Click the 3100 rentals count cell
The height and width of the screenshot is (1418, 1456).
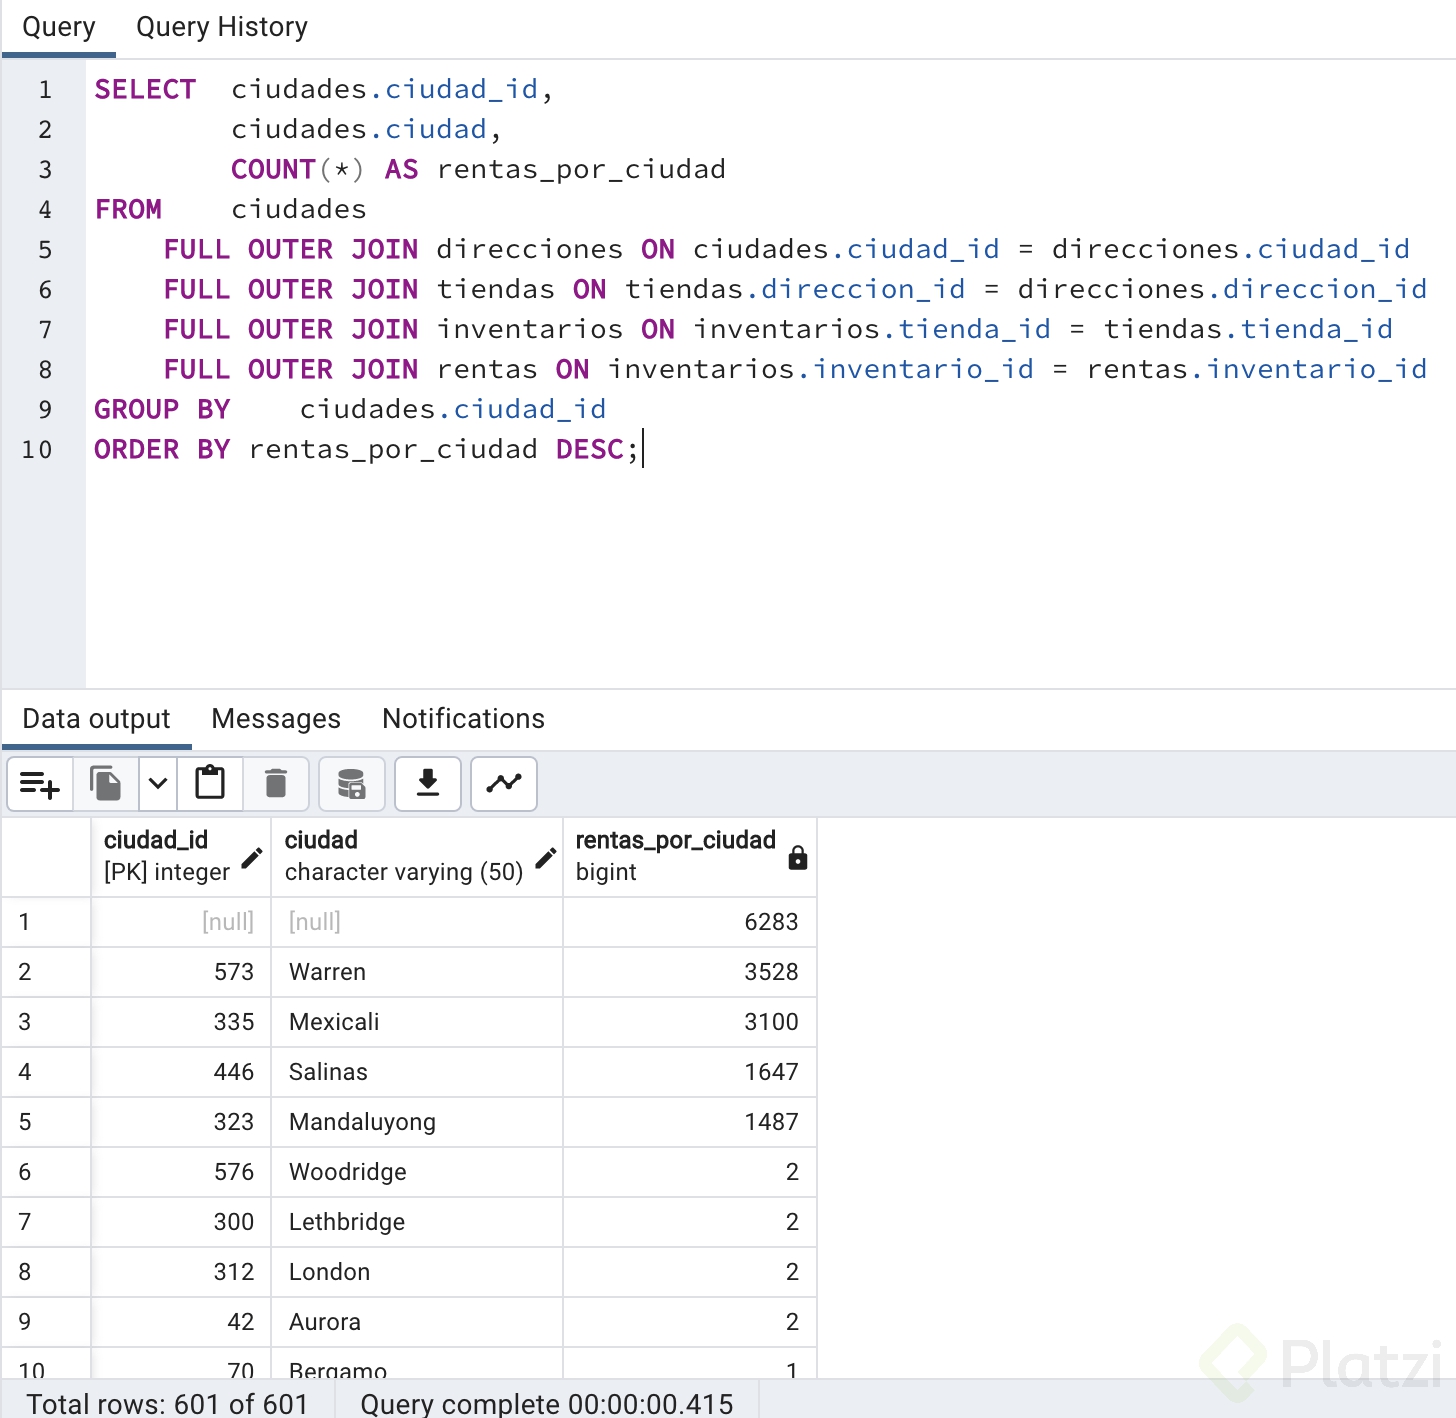tap(690, 1022)
